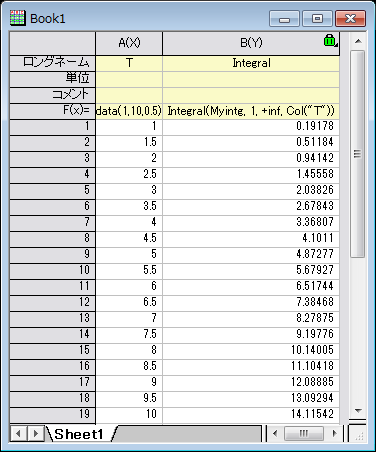Click column A cell with value 2.5
Viewport: 376px width, 452px height.
(x=129, y=175)
